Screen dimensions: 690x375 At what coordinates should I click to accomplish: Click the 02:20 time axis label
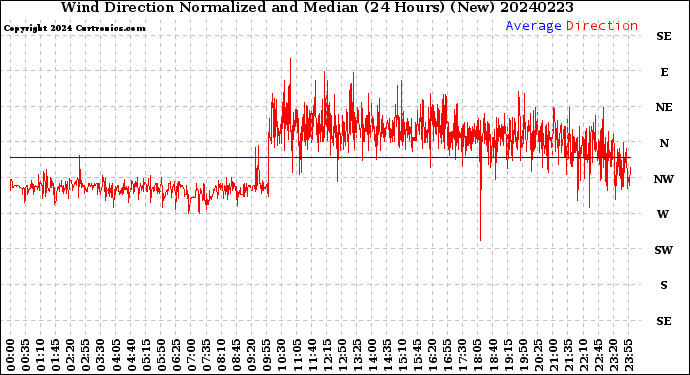71,355
